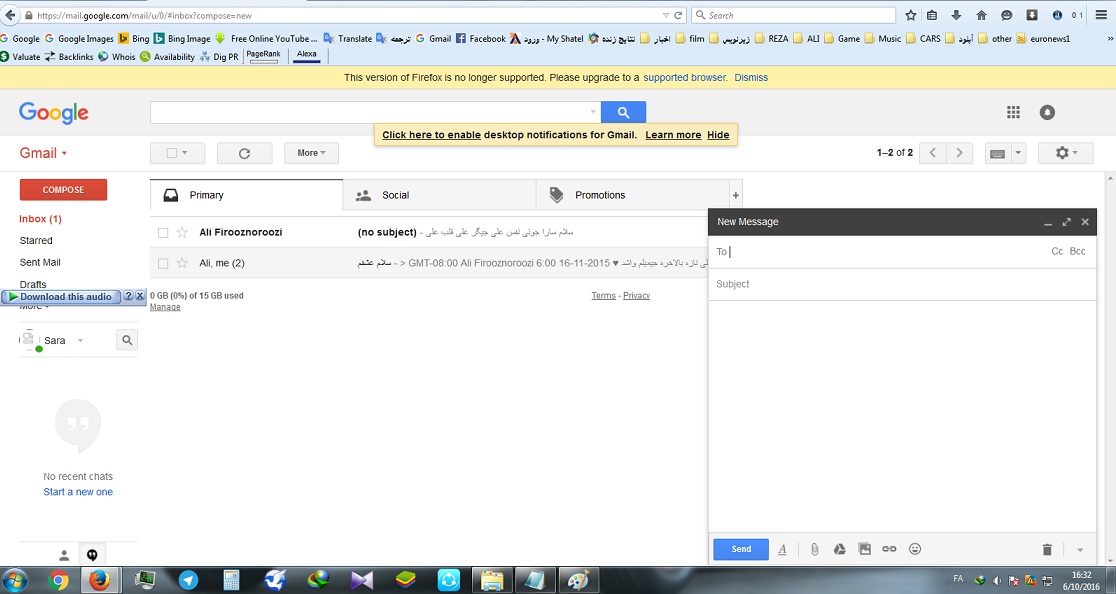This screenshot has width=1116, height=594.
Task: Click into the Gmail search field
Action: pos(369,112)
